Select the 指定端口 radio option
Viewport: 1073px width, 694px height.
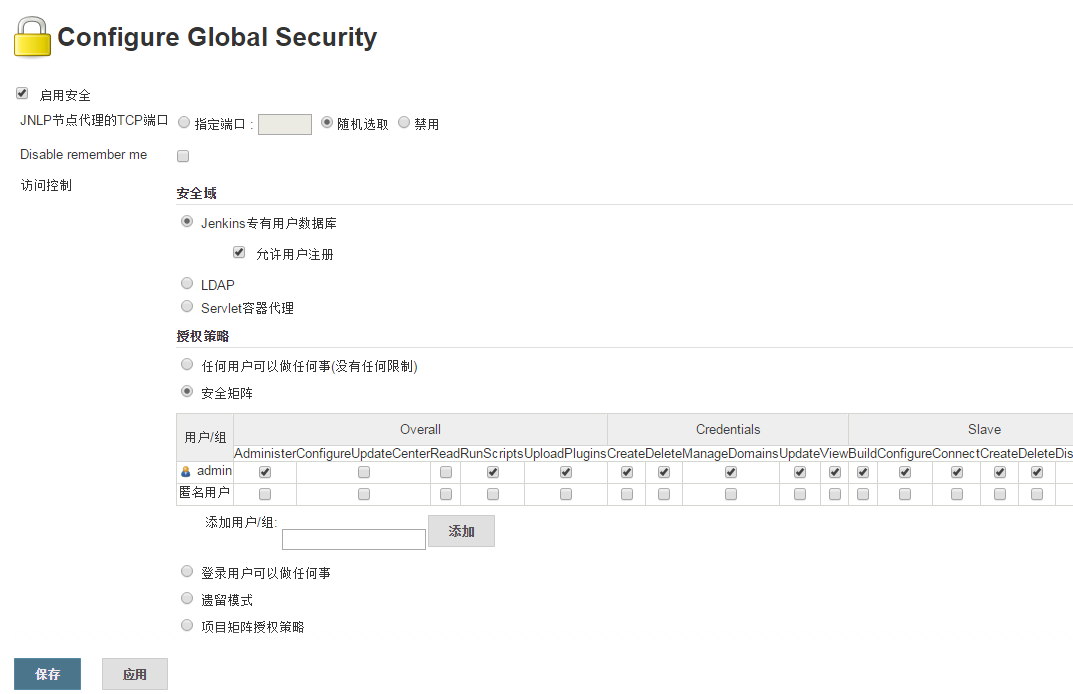184,123
